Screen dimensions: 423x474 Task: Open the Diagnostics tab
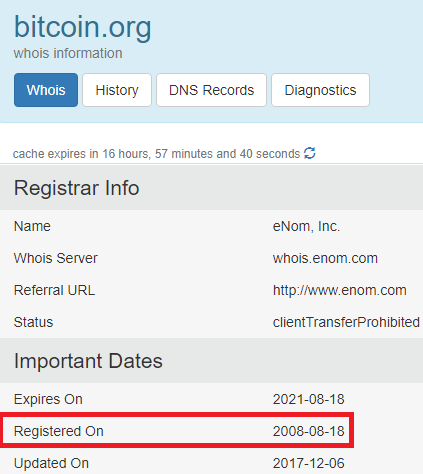320,90
